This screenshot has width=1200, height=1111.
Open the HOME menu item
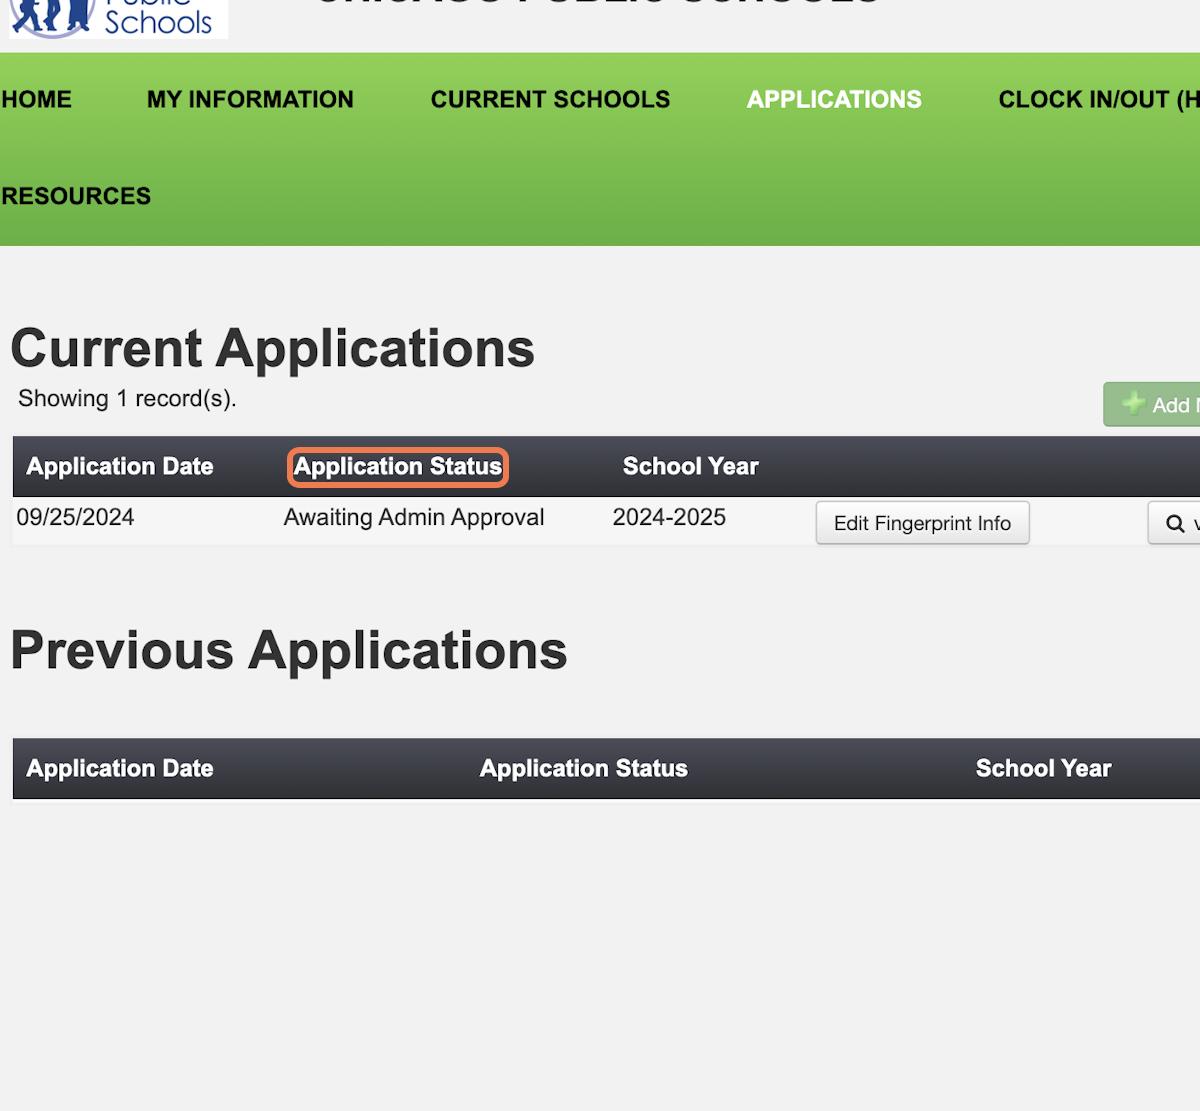[x=36, y=100]
